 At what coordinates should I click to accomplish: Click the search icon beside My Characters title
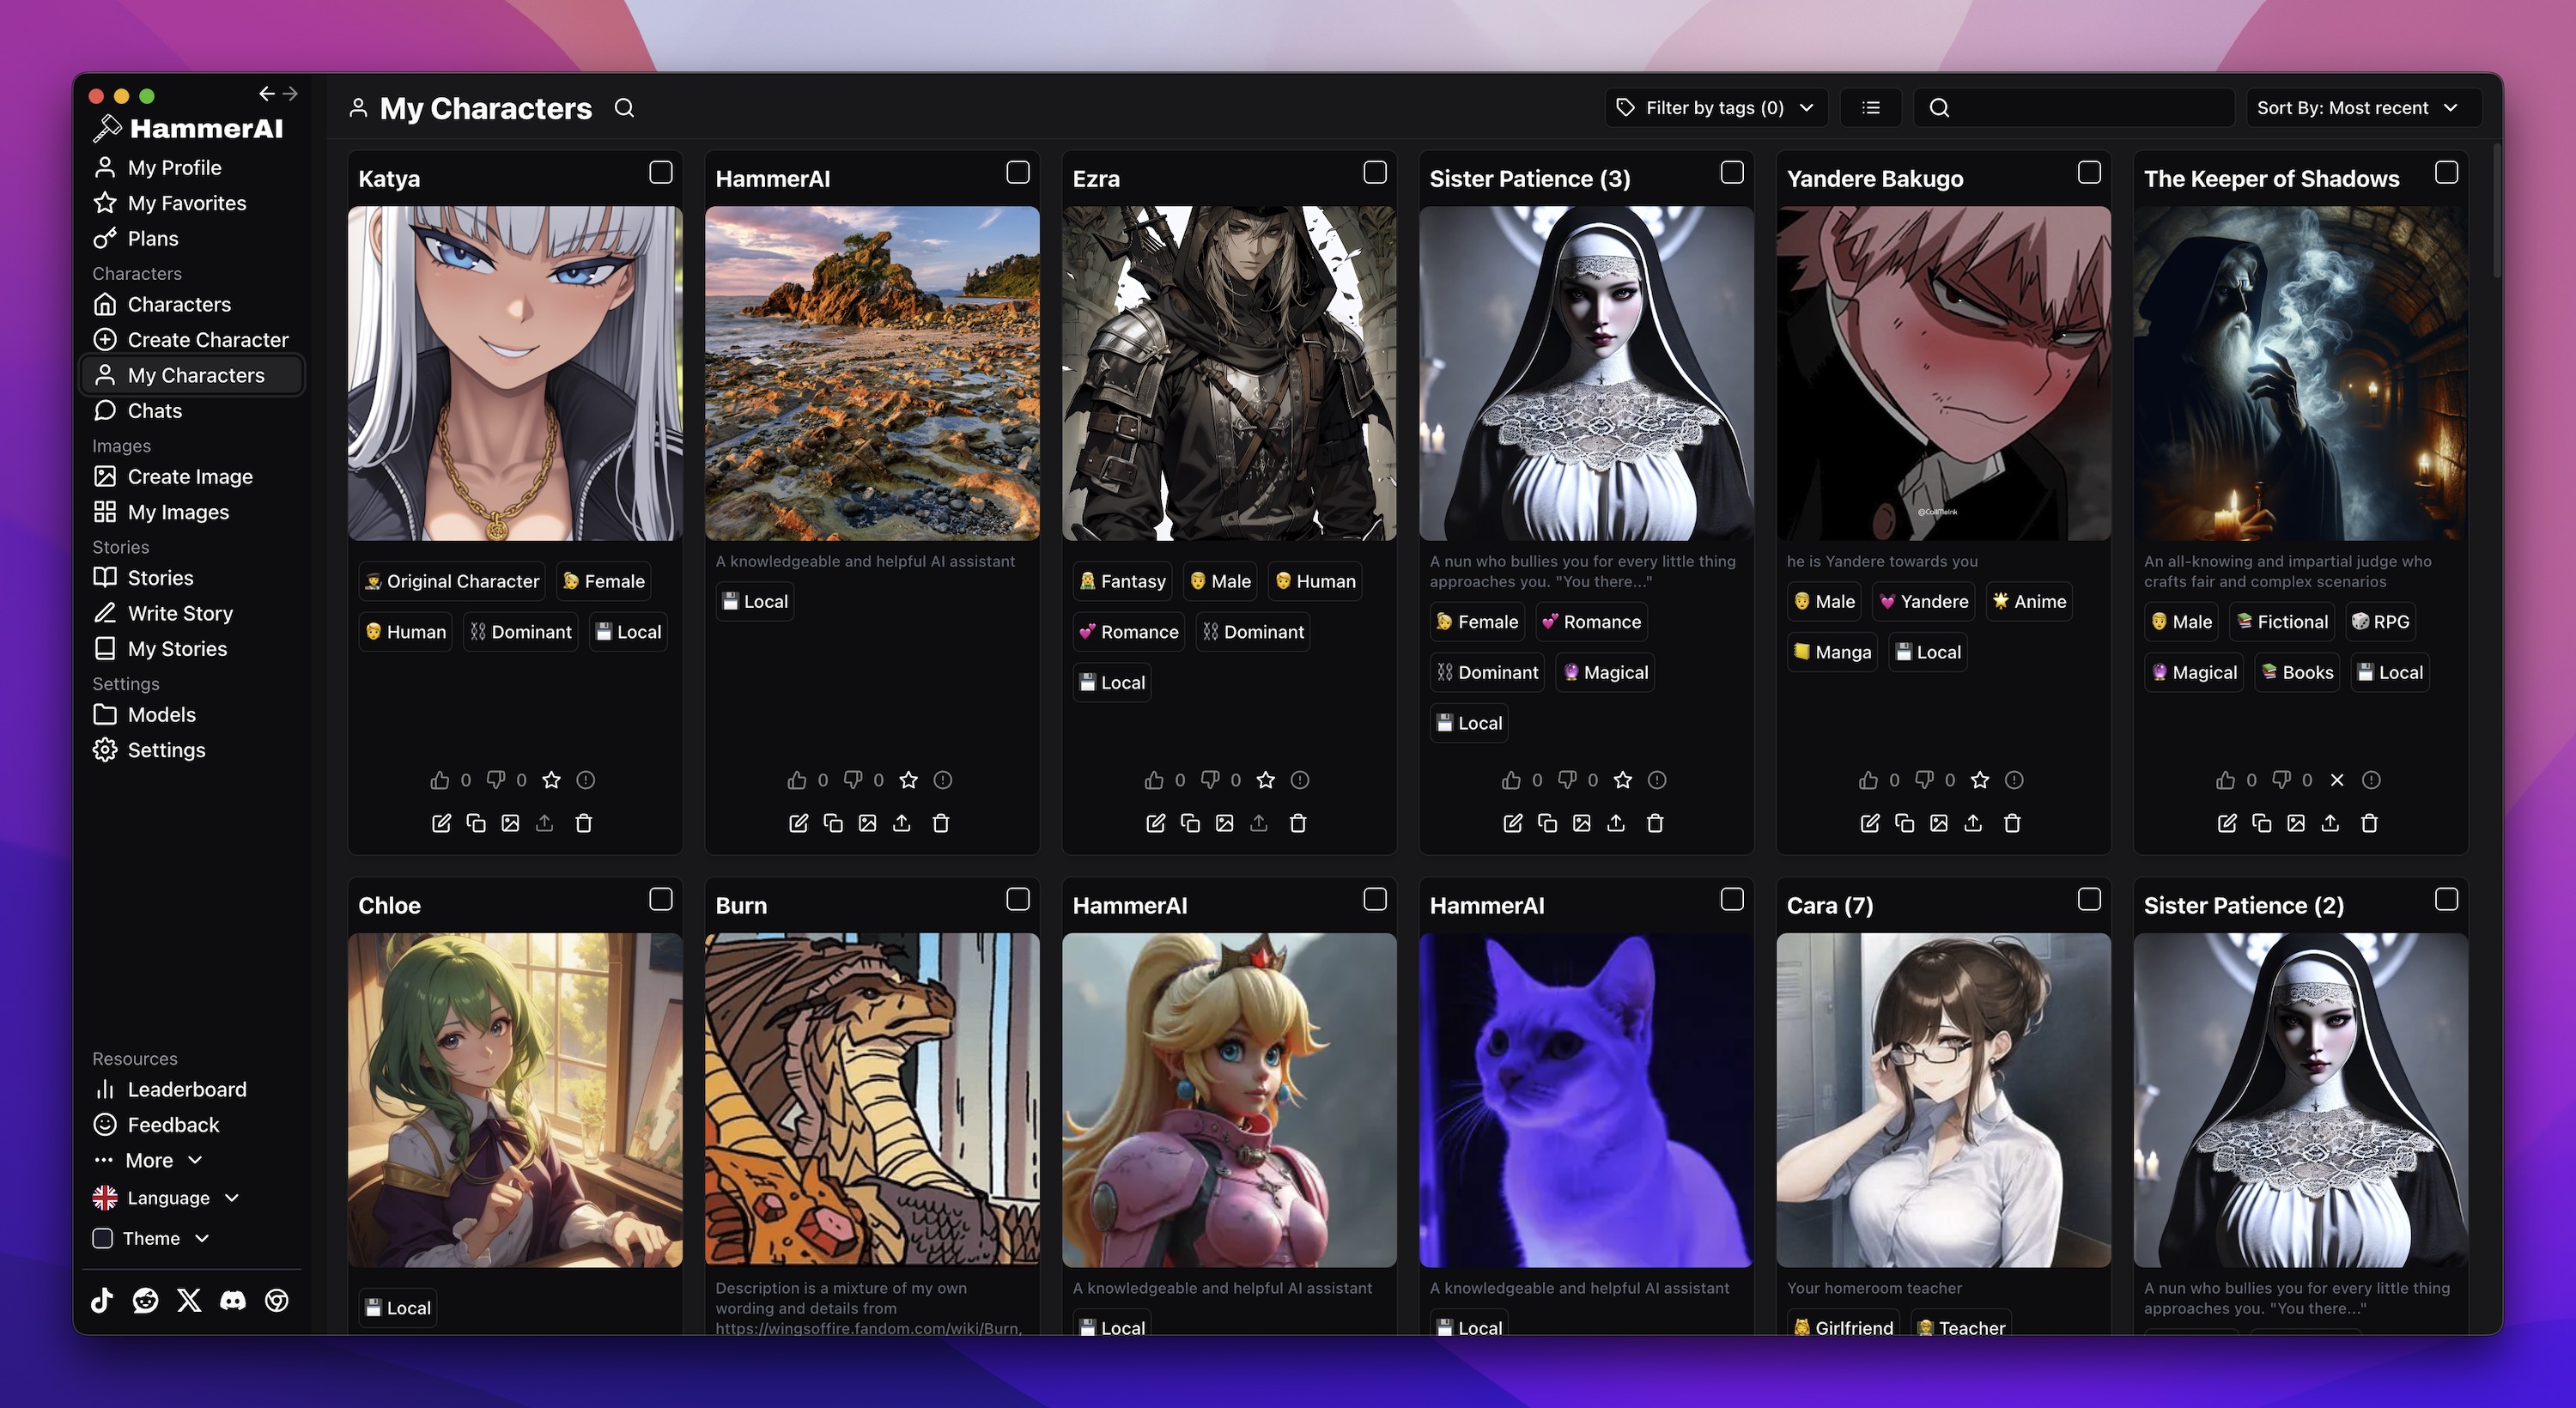tap(624, 108)
